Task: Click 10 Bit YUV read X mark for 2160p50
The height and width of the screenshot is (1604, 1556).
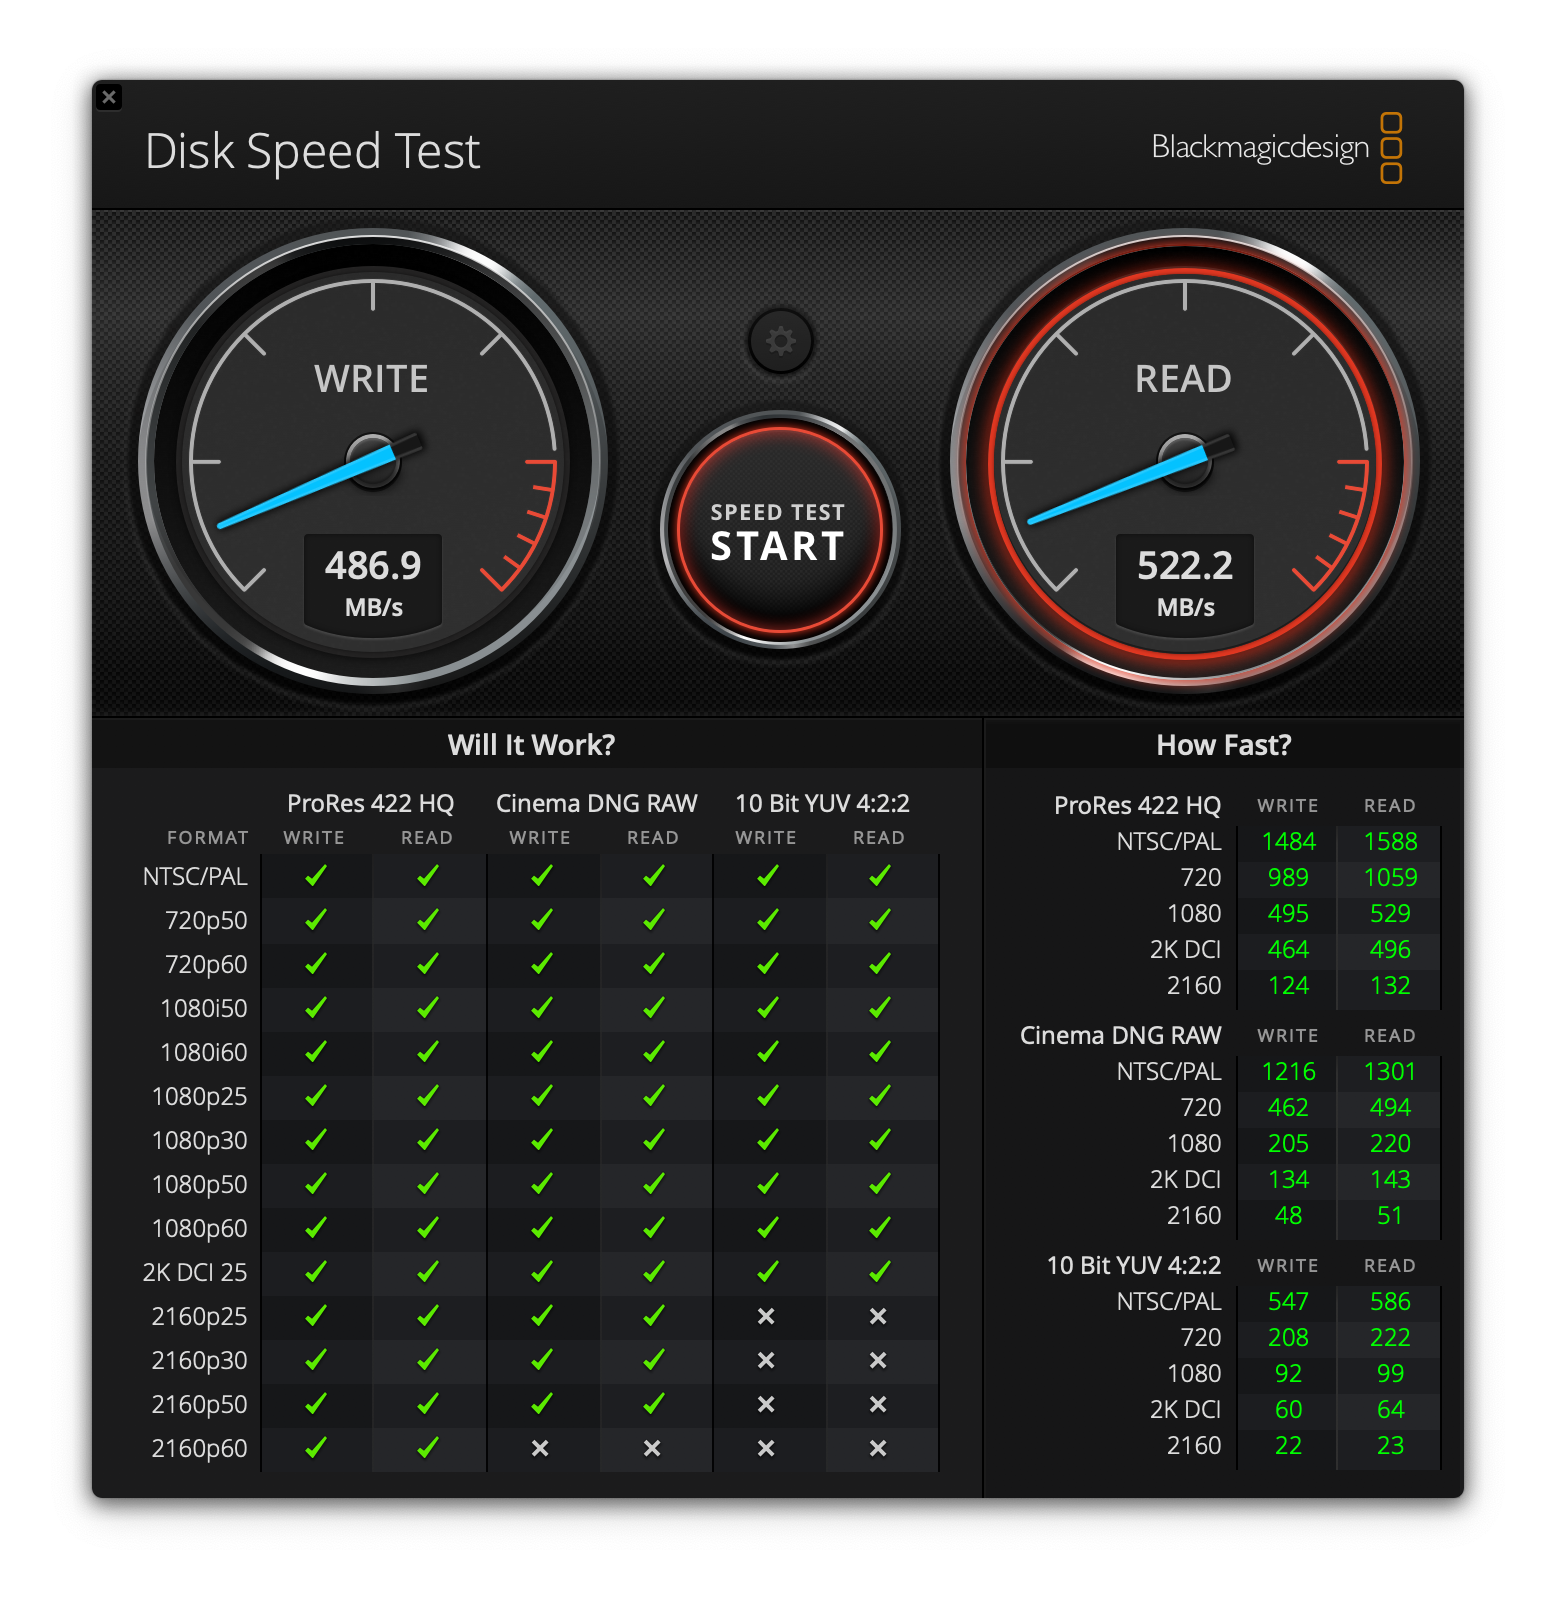Action: point(878,1404)
